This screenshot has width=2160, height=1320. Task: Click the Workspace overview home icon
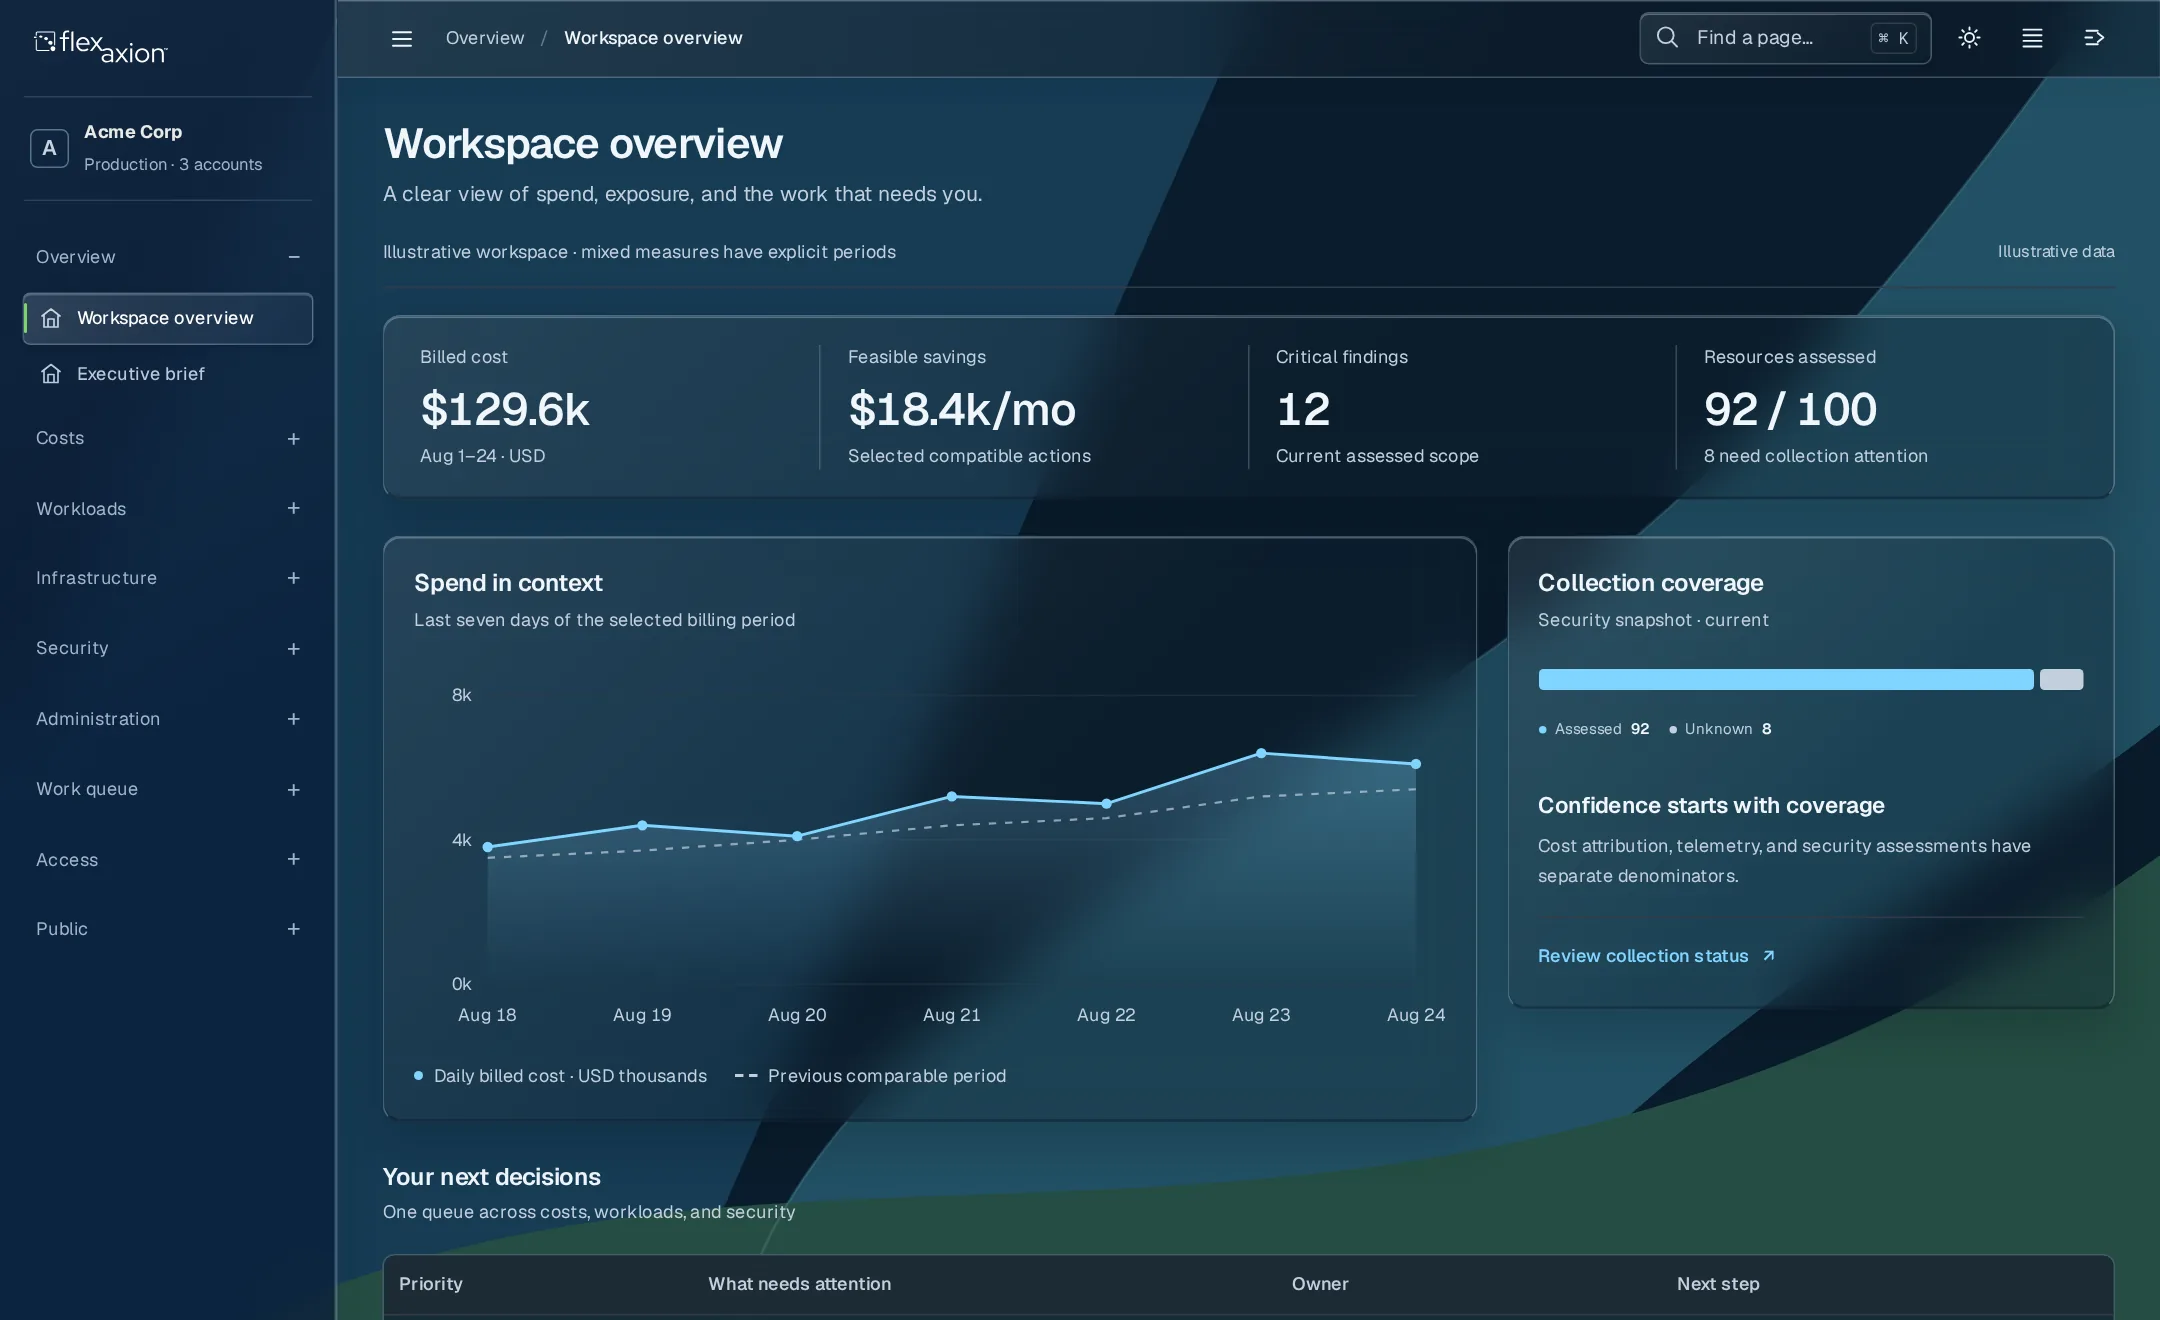(x=51, y=318)
